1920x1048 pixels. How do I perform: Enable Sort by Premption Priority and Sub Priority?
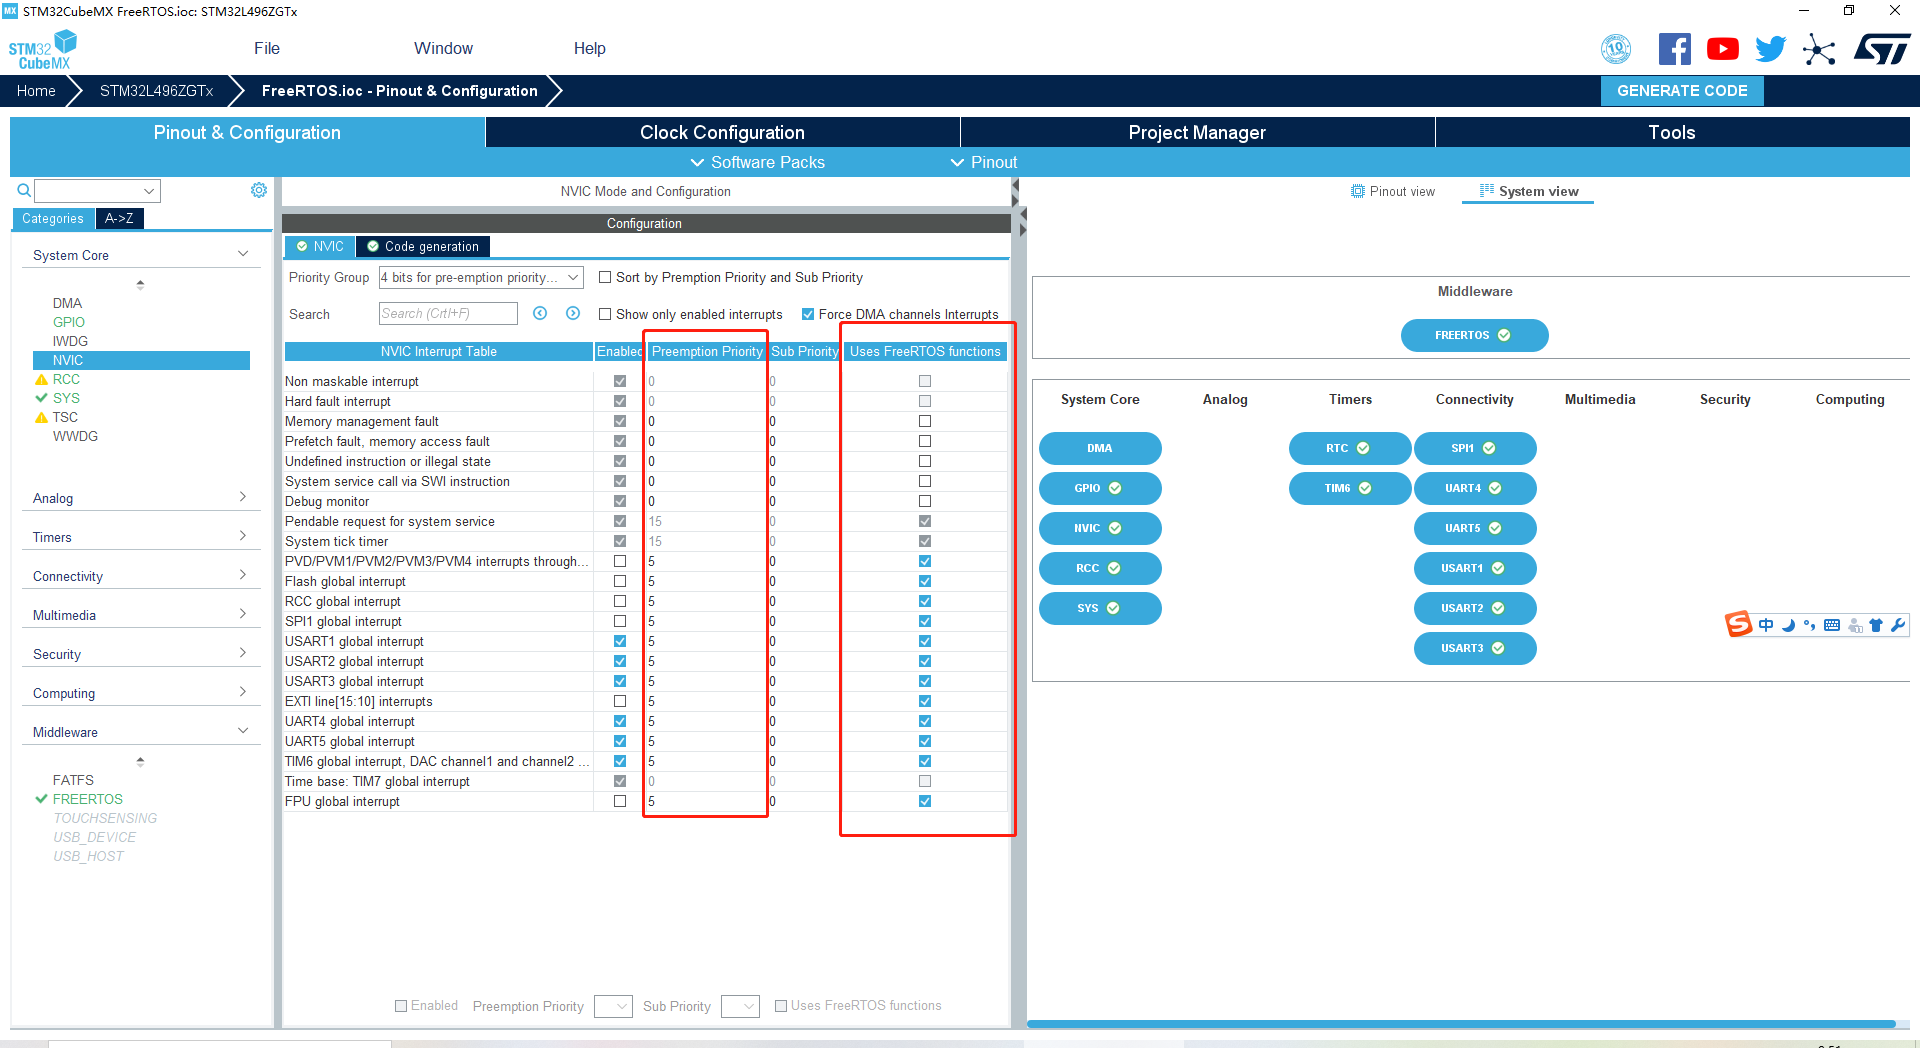[605, 277]
